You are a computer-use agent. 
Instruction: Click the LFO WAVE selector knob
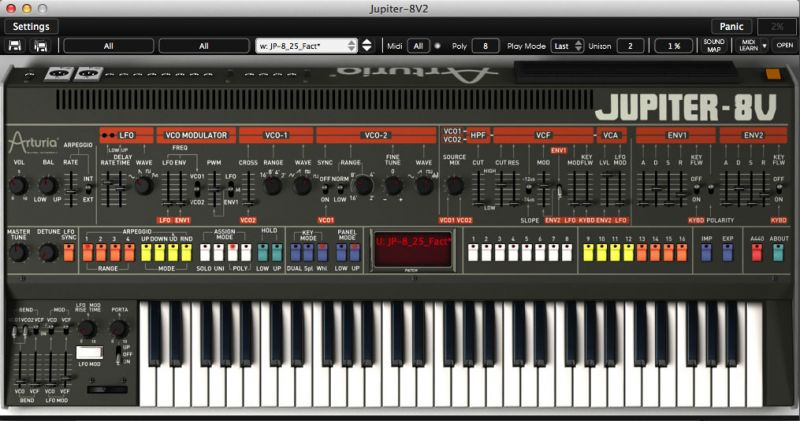tap(144, 185)
